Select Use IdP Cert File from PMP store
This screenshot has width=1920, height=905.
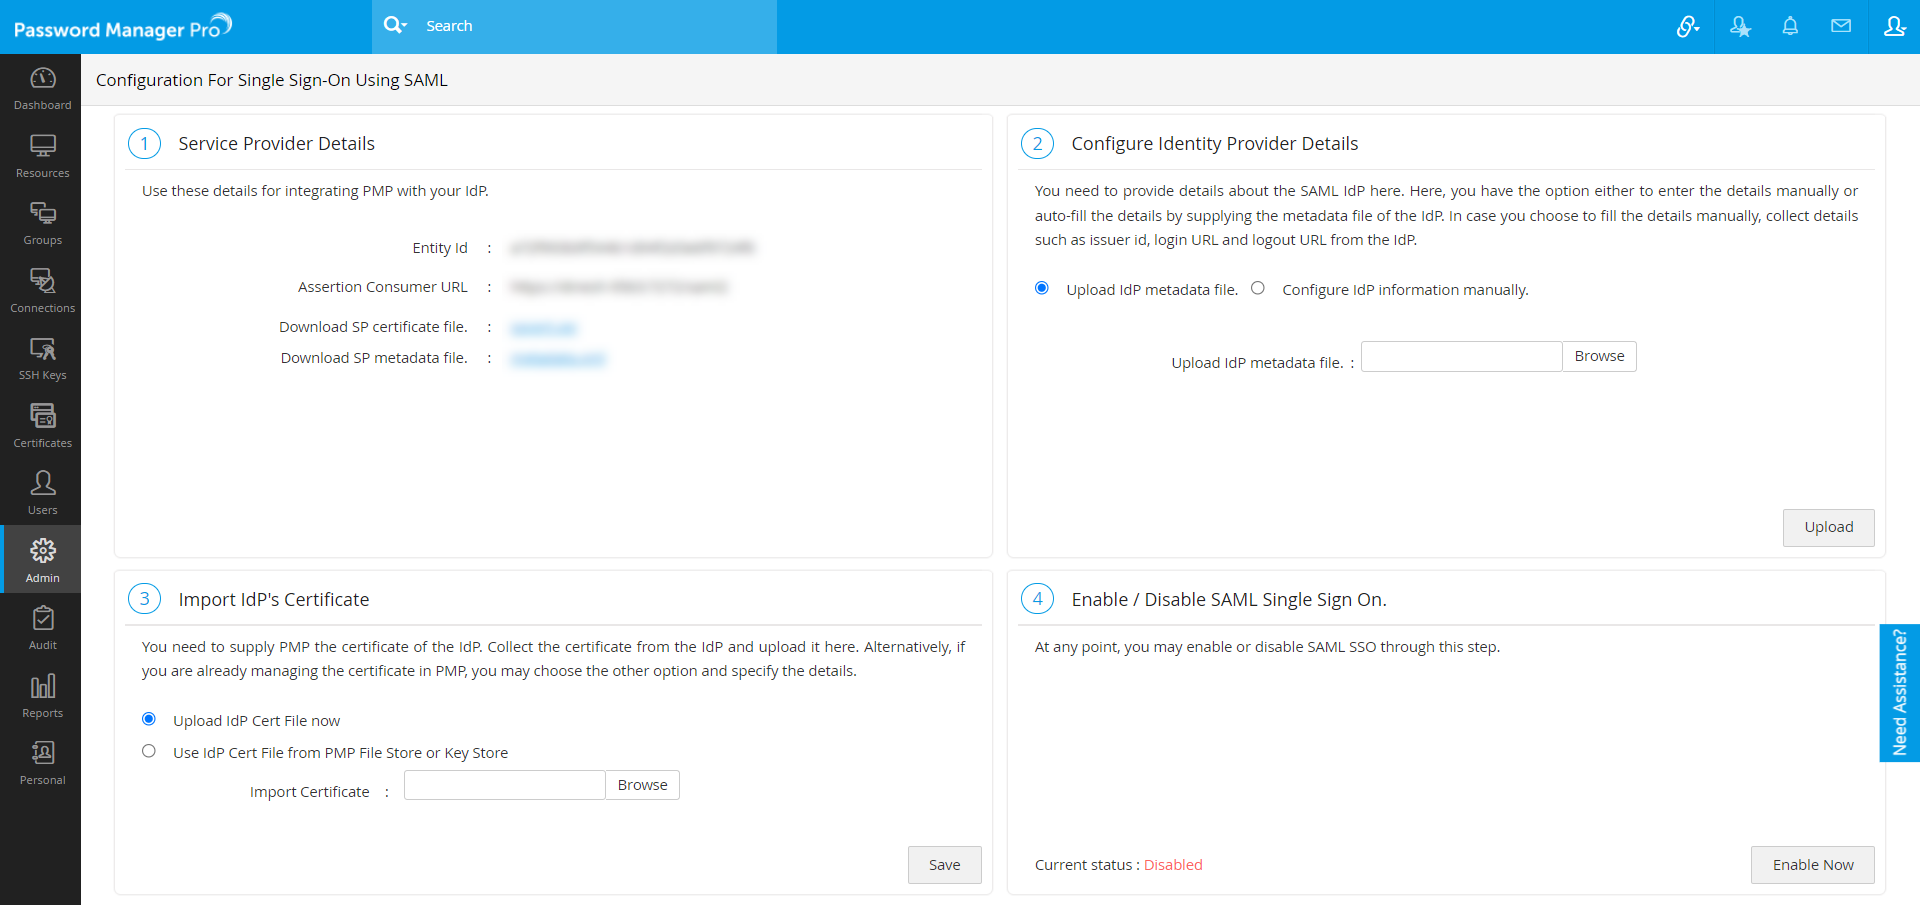pyautogui.click(x=149, y=751)
